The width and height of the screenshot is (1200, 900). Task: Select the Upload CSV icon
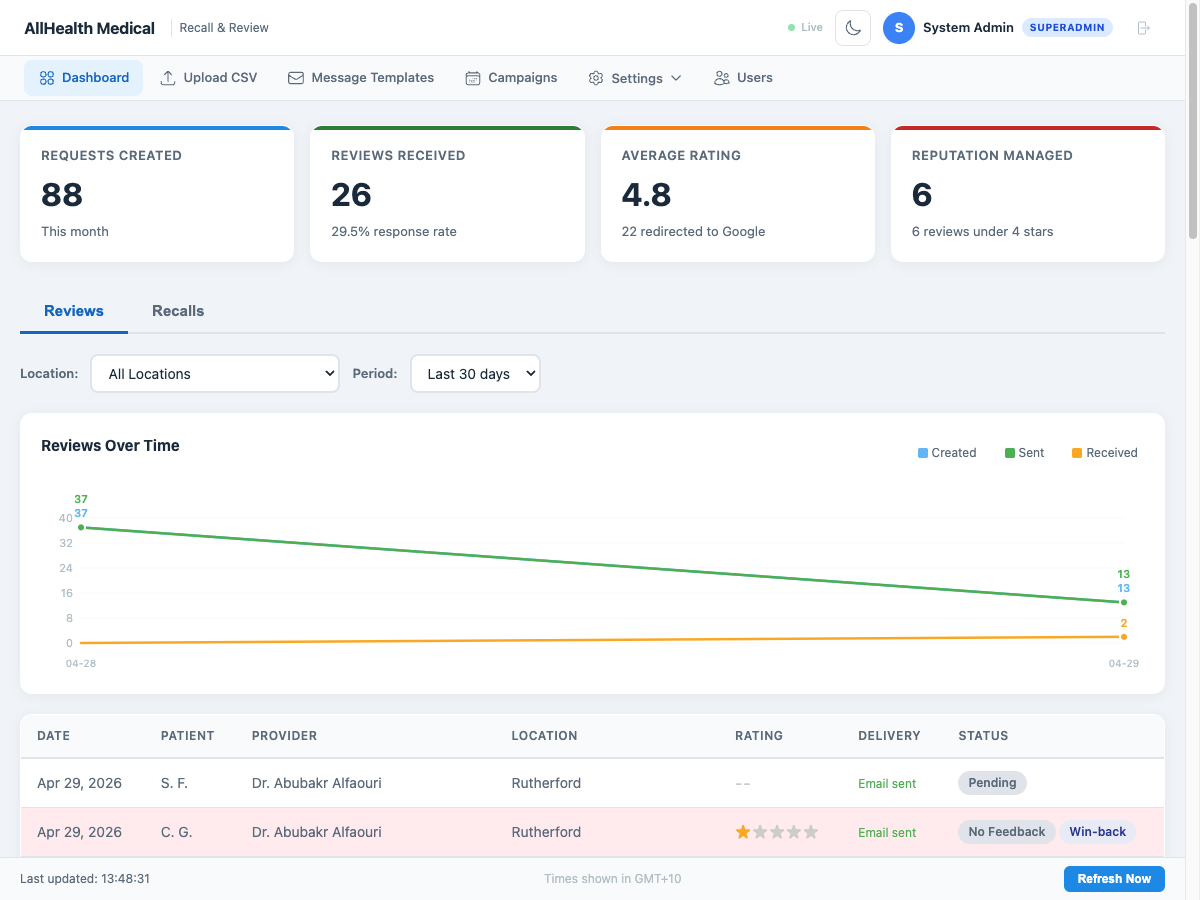[166, 77]
